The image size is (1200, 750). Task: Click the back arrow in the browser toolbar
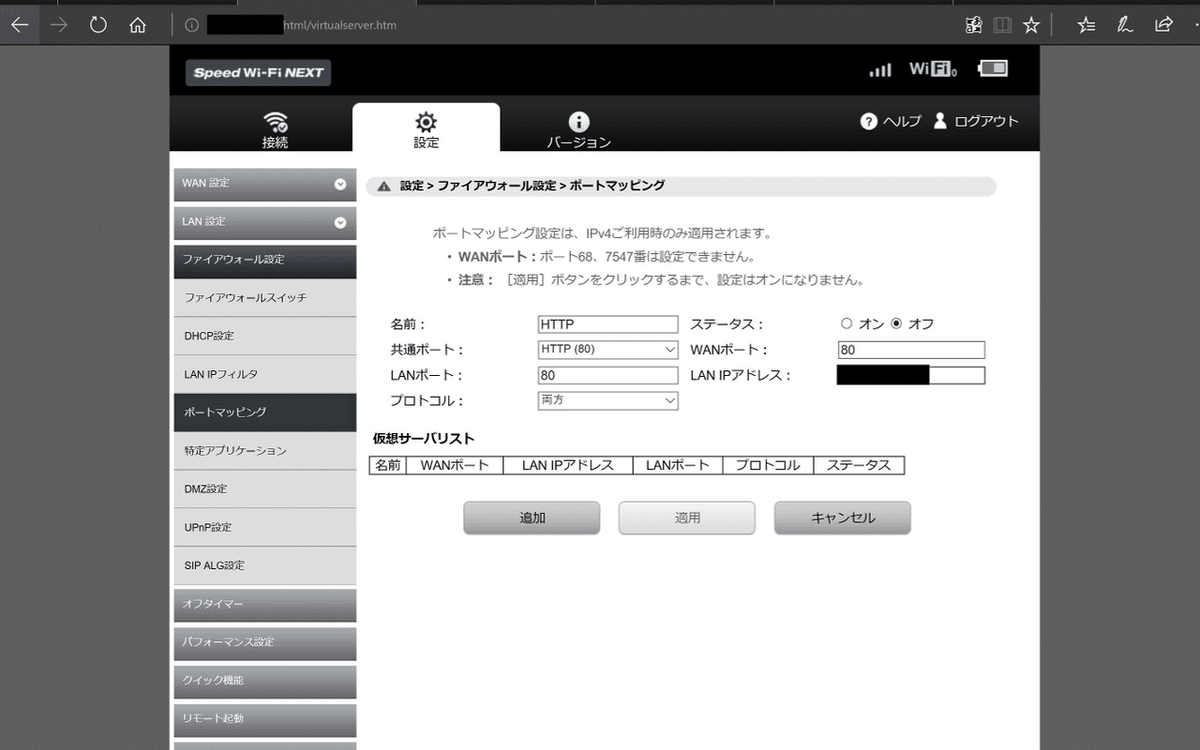tap(20, 25)
